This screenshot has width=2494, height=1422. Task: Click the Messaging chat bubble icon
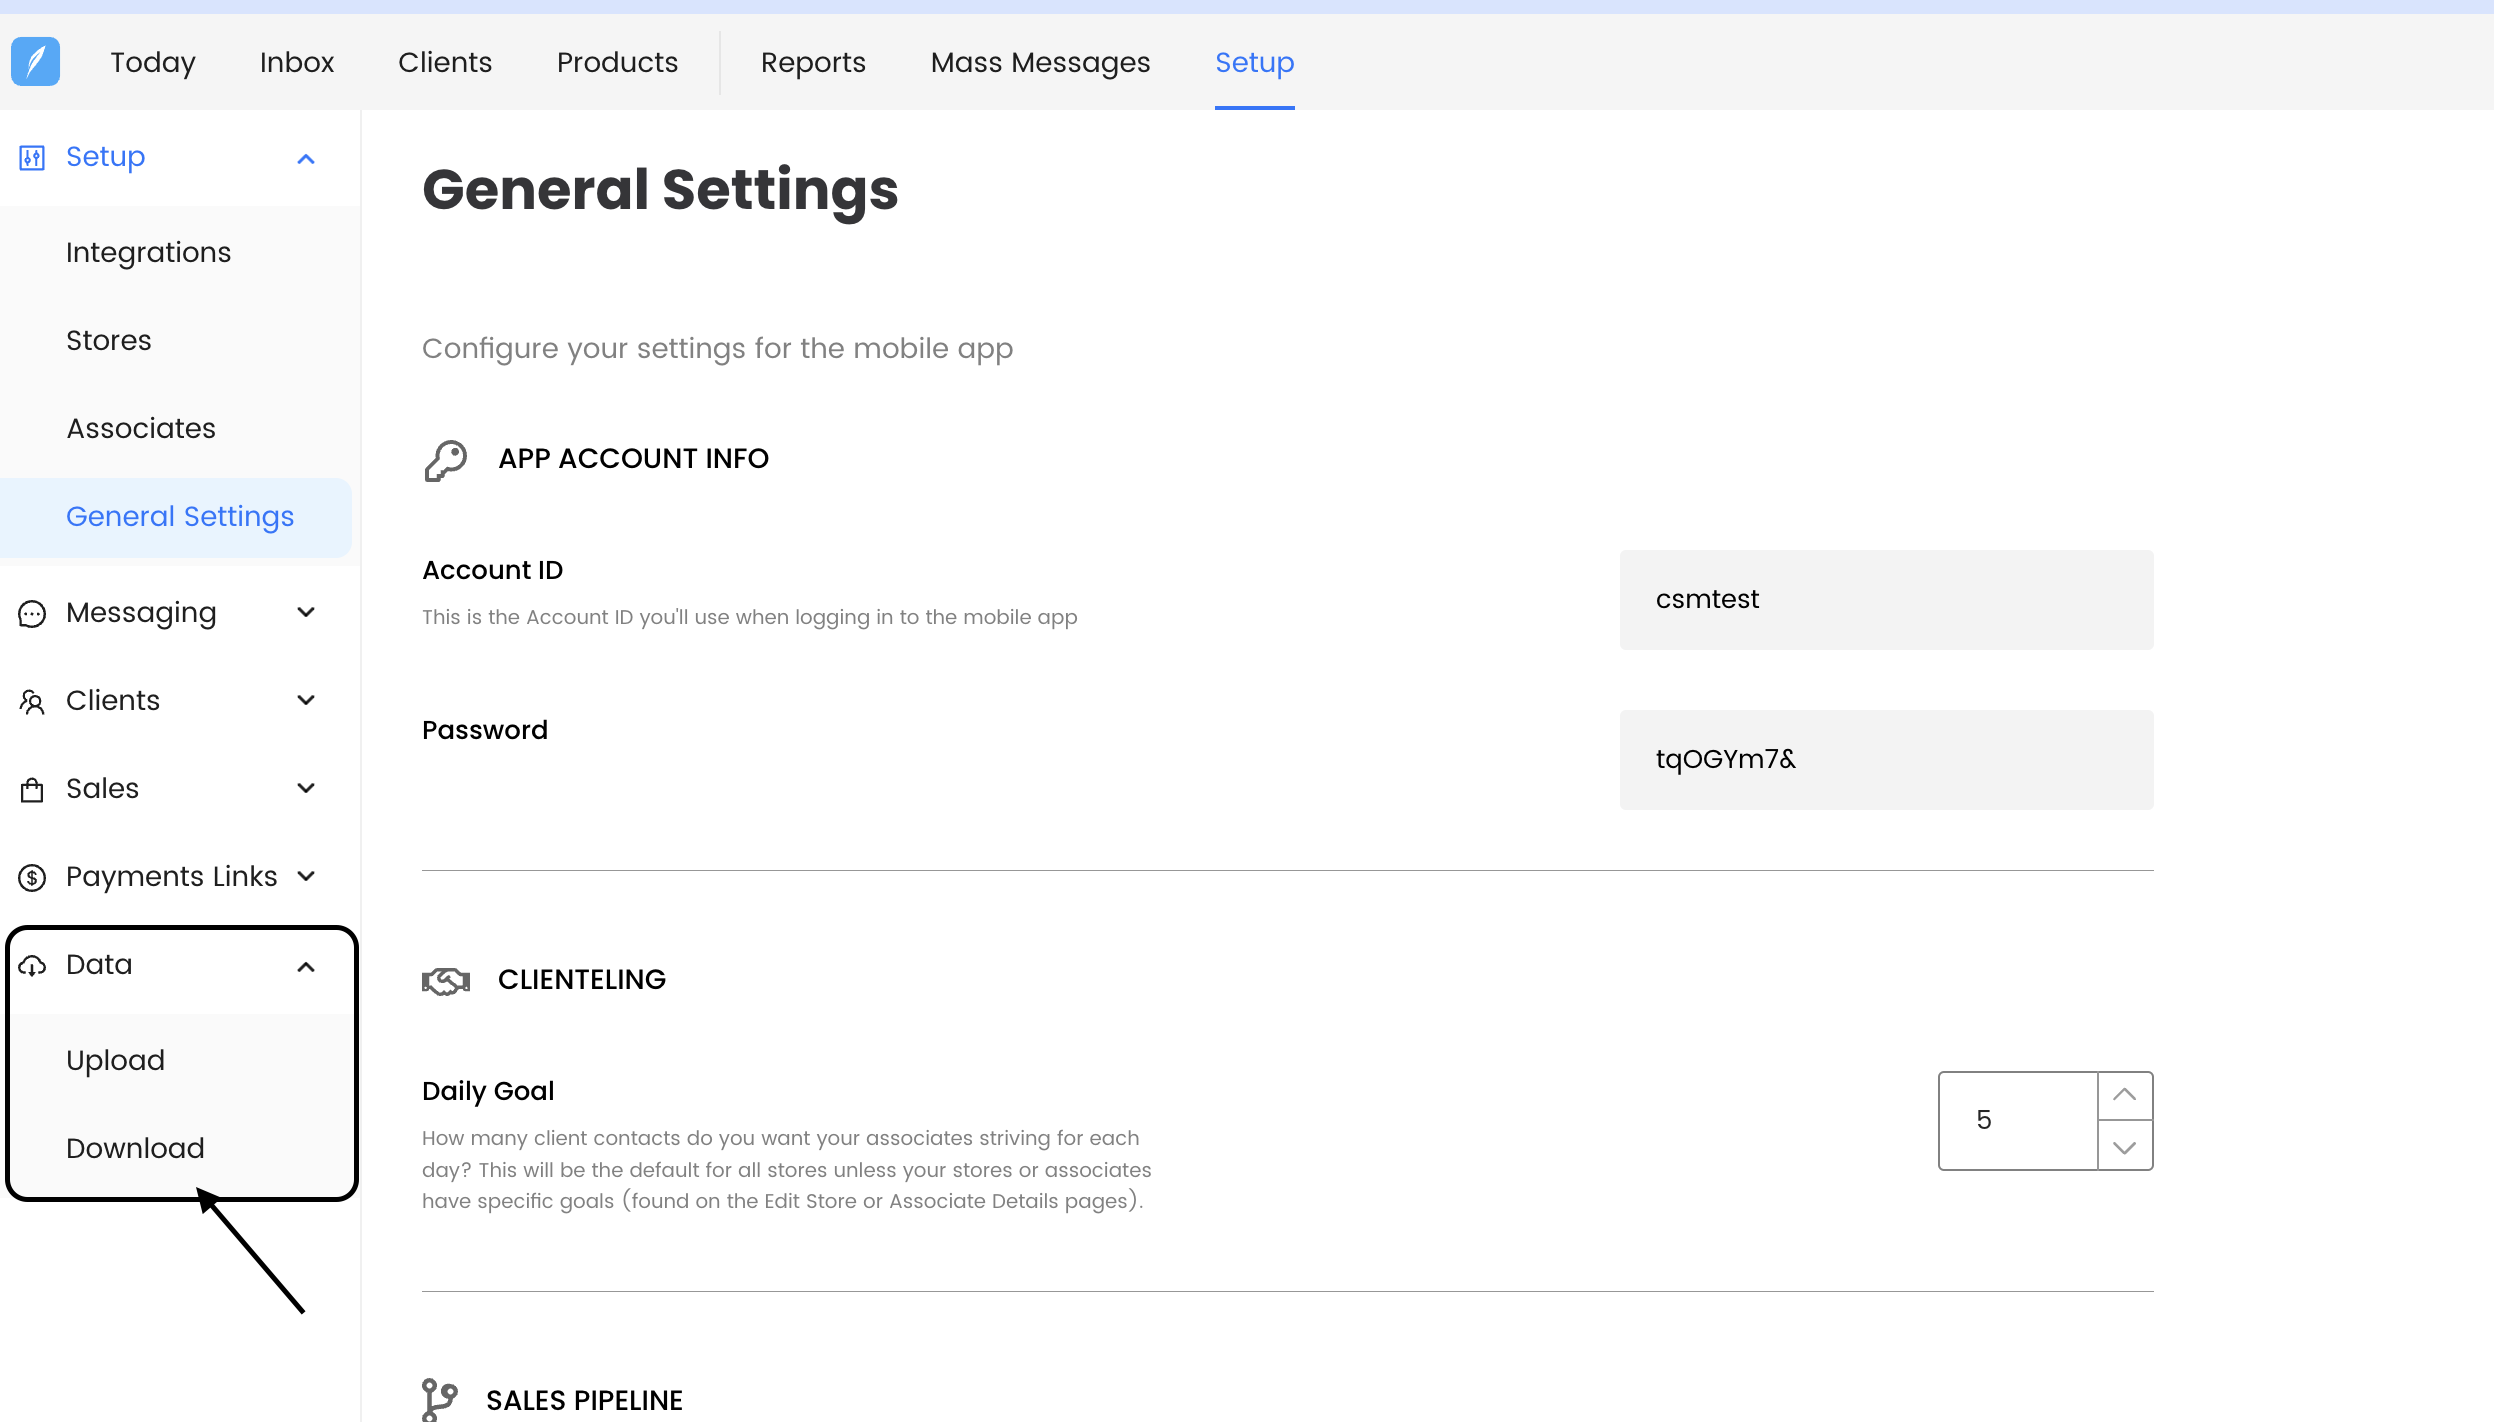click(x=32, y=614)
